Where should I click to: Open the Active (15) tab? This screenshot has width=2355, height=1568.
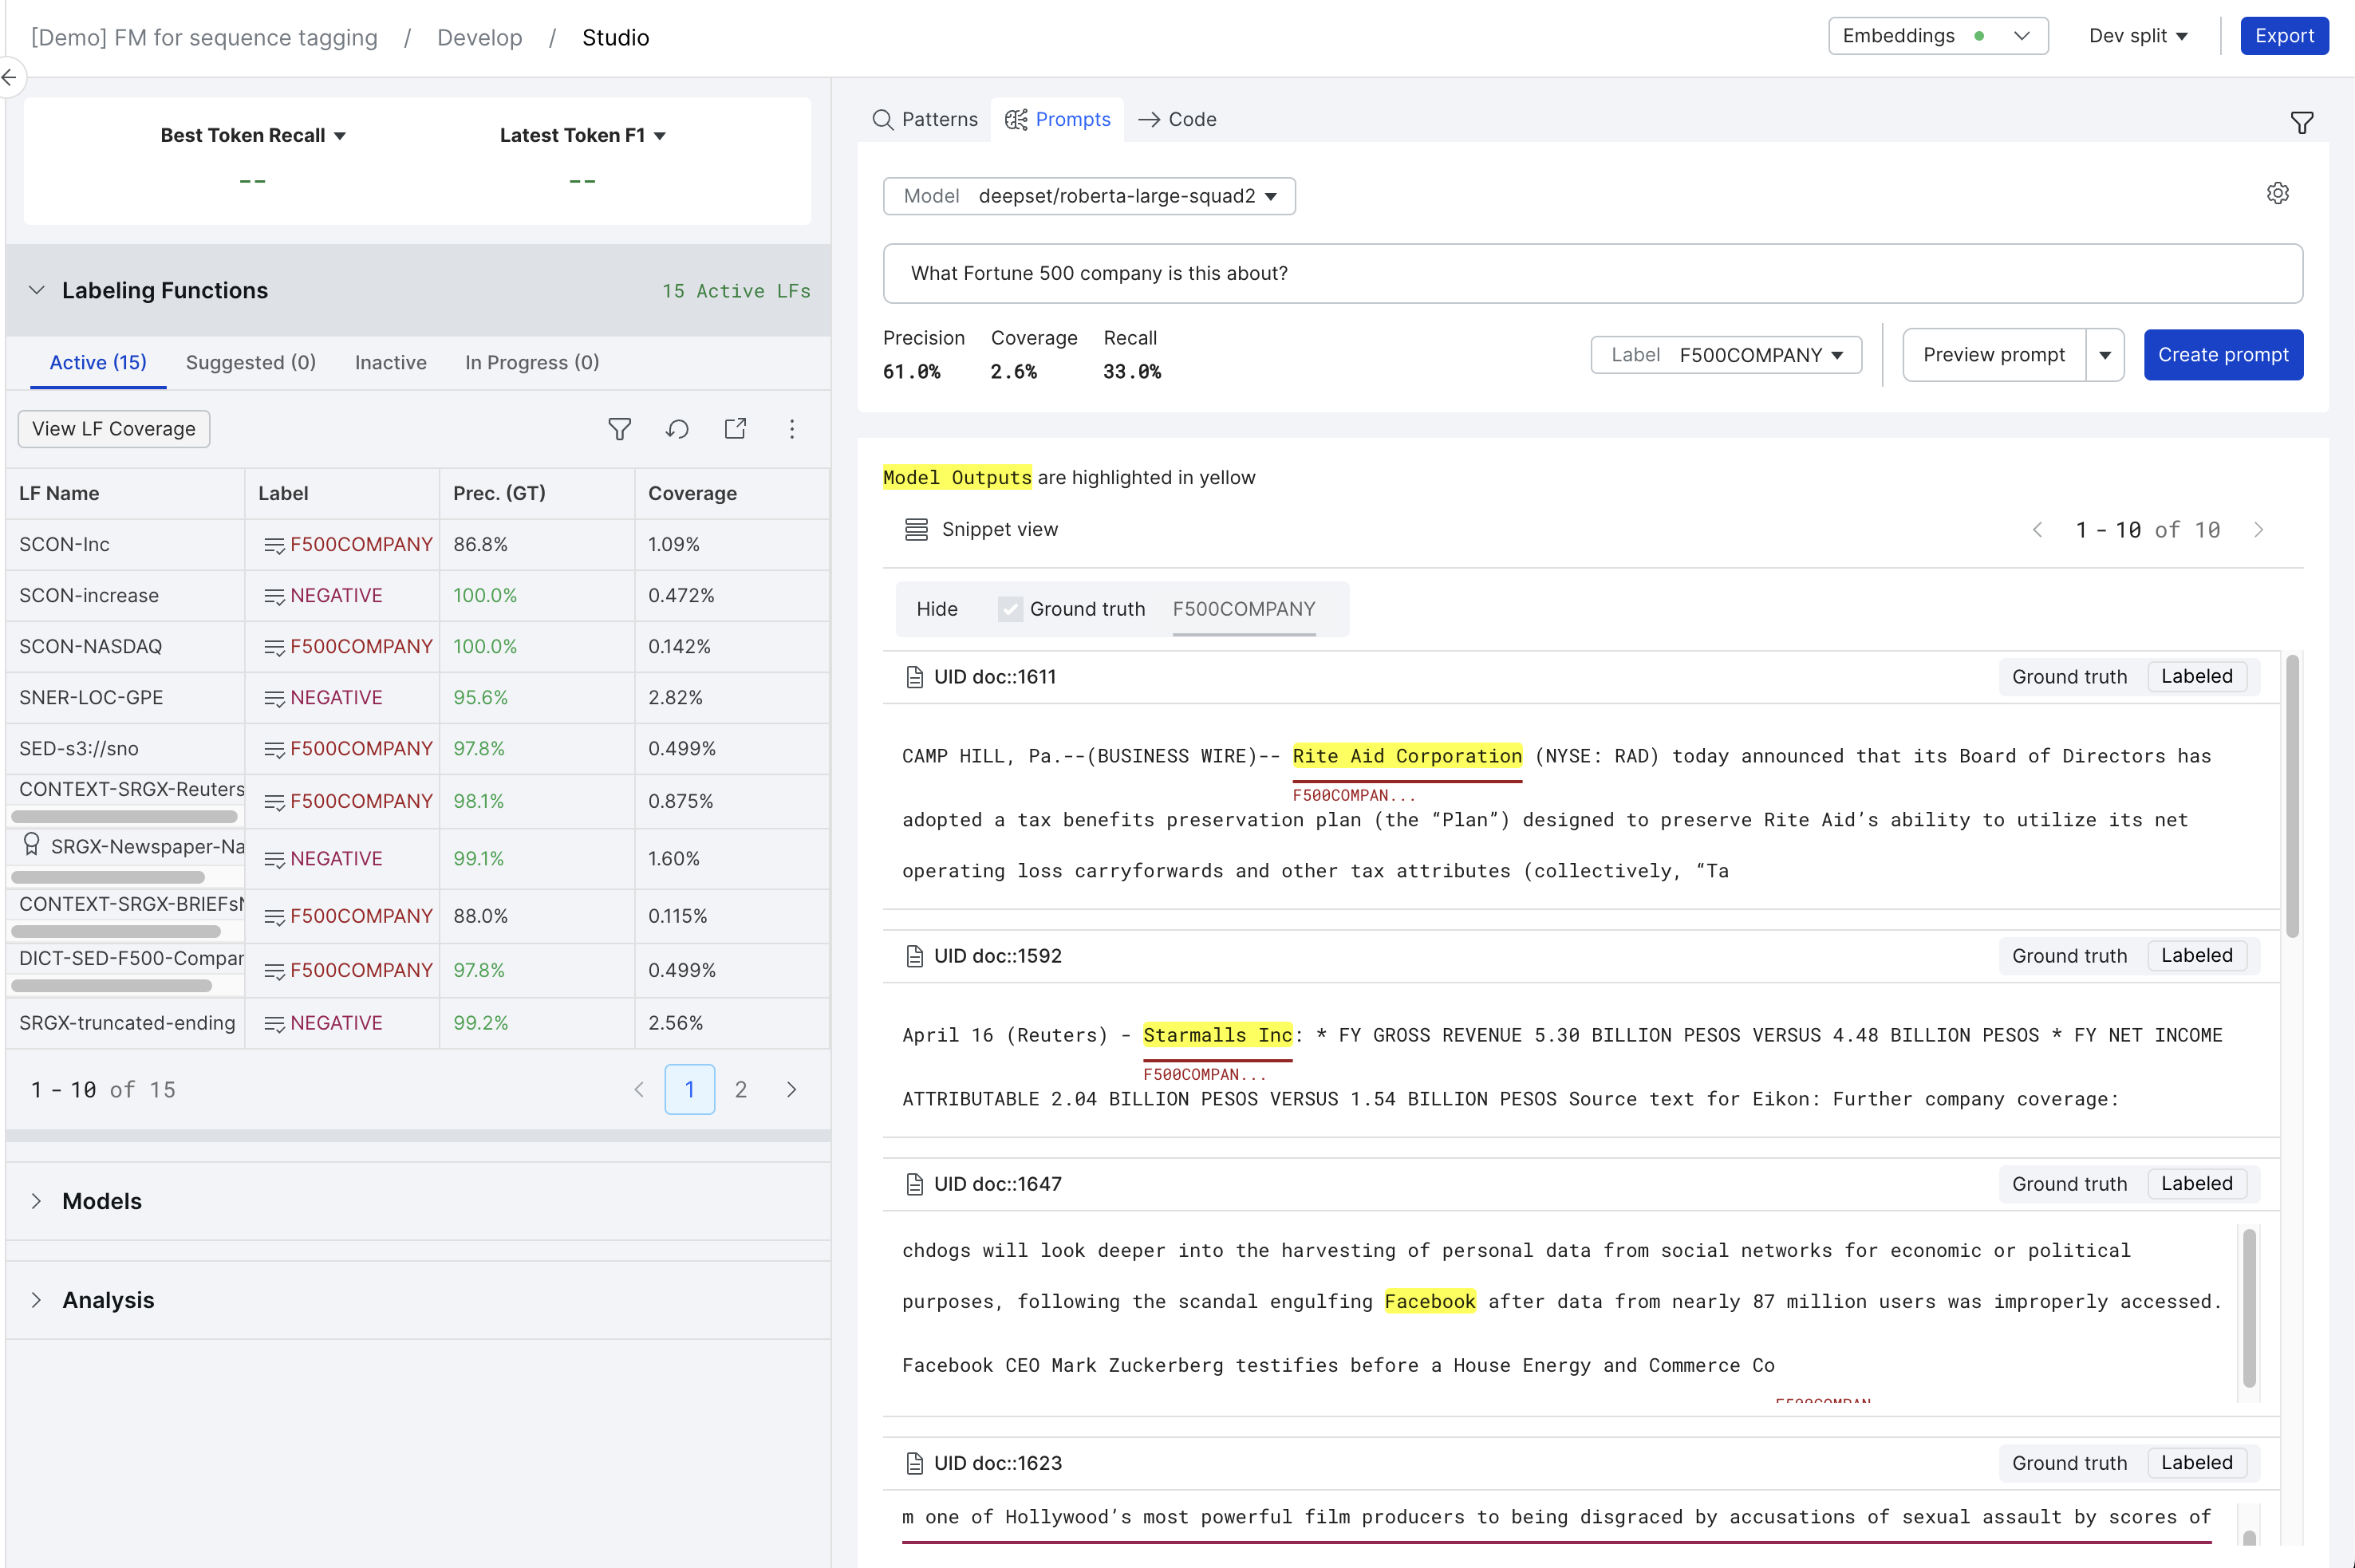[x=98, y=362]
